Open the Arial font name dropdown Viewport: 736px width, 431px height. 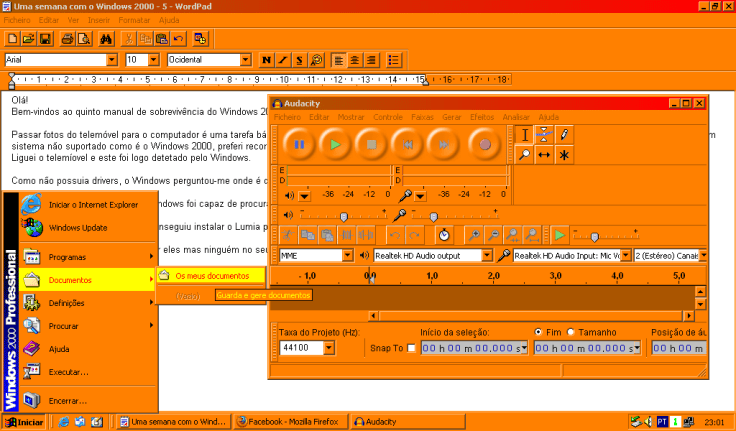[x=112, y=60]
